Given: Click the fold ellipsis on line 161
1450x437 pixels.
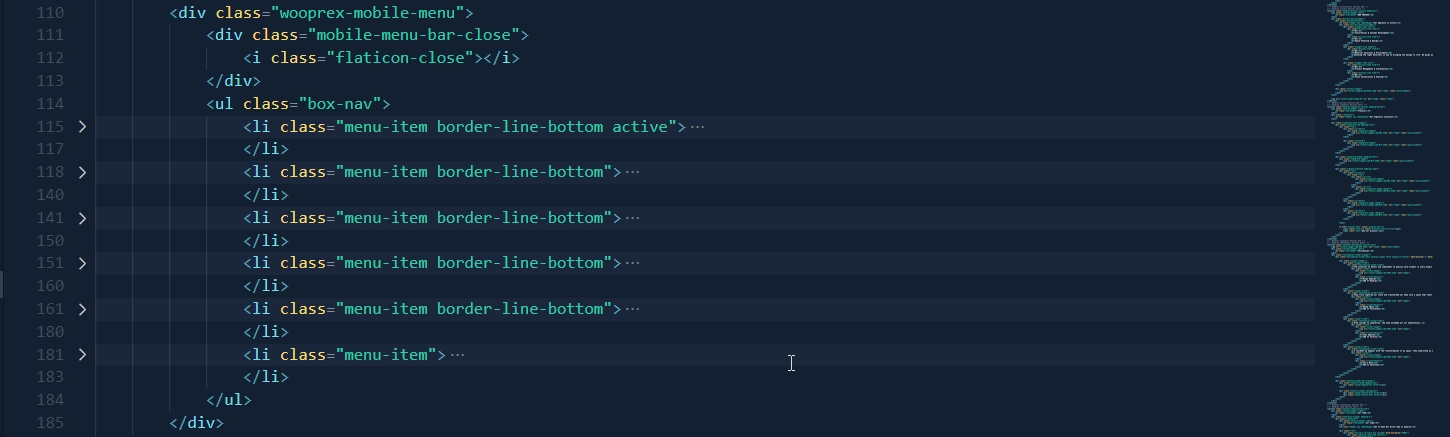Looking at the screenshot, I should (632, 309).
